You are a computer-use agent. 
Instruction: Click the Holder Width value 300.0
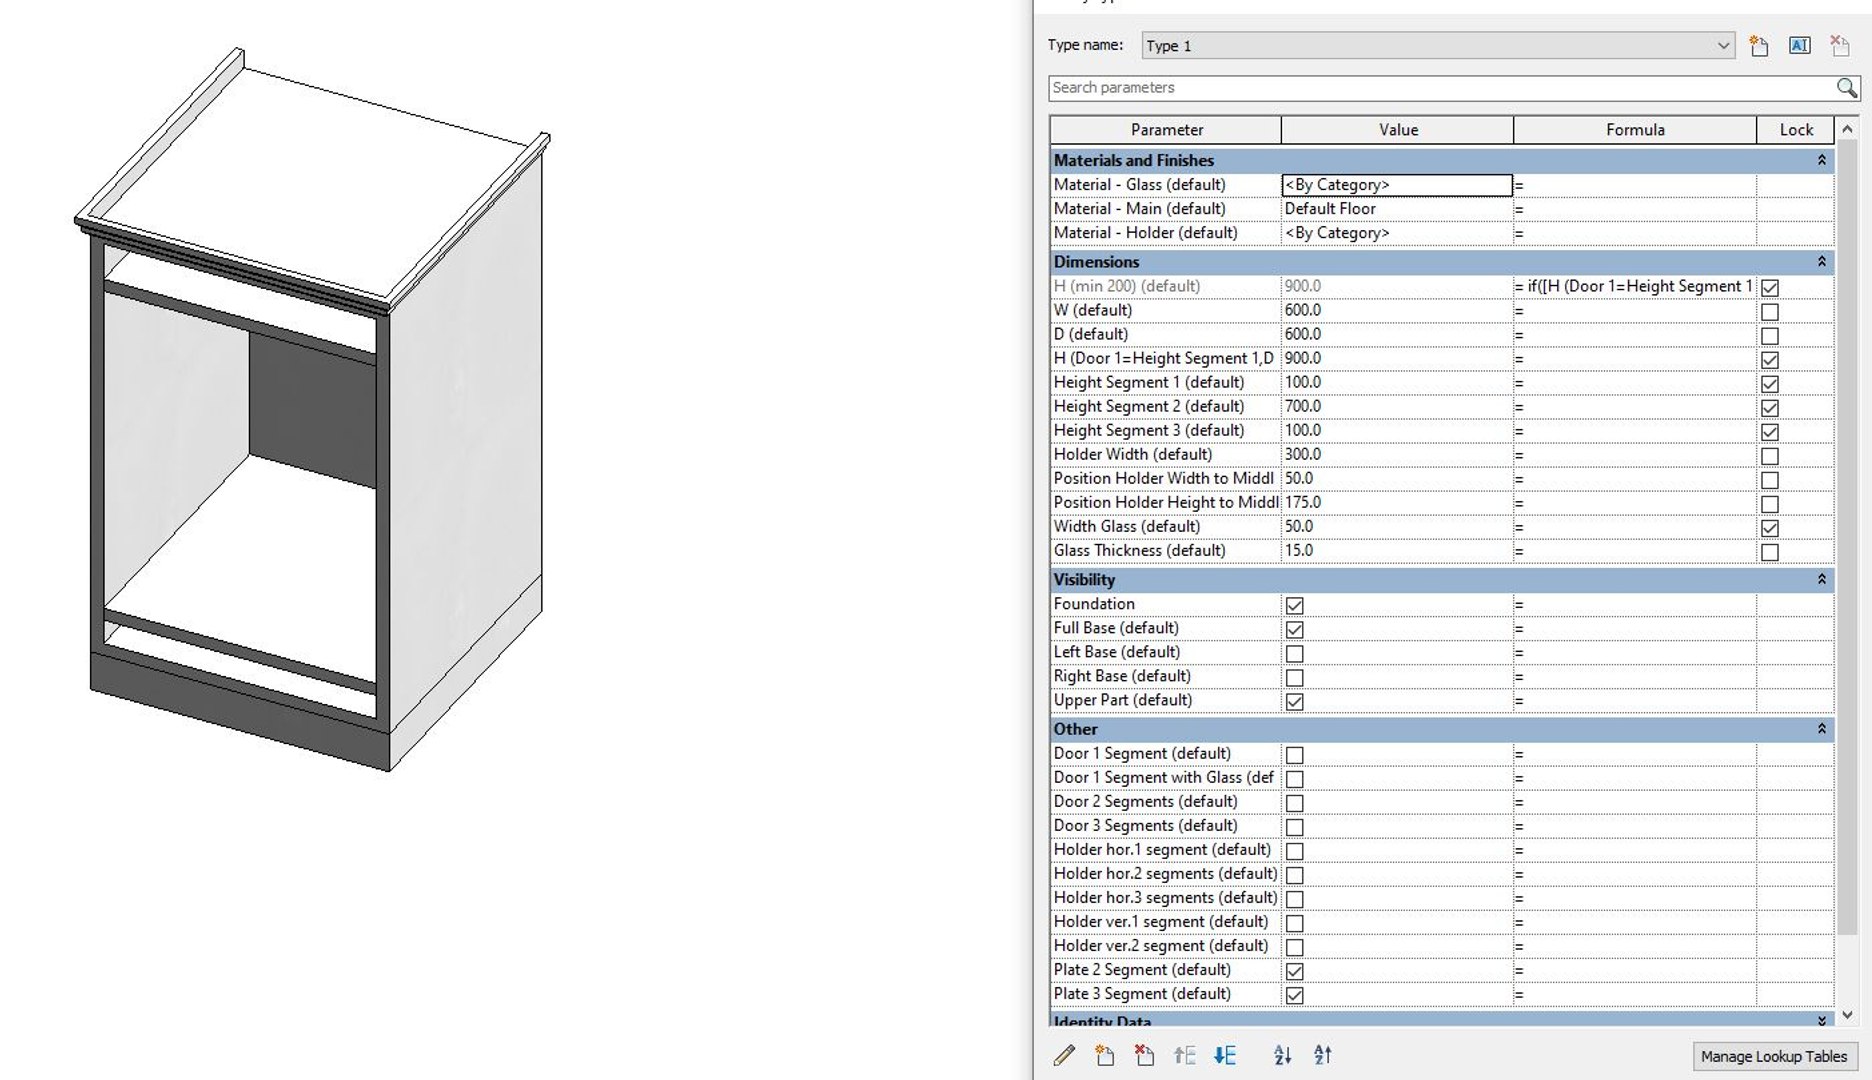point(1397,455)
